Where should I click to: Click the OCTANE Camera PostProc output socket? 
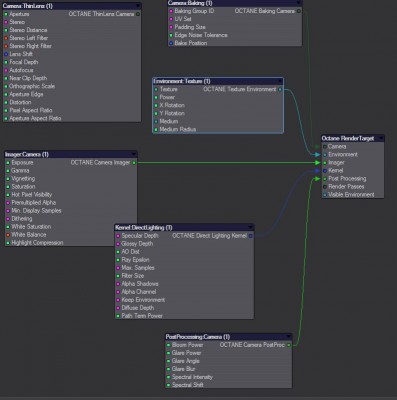tap(289, 345)
